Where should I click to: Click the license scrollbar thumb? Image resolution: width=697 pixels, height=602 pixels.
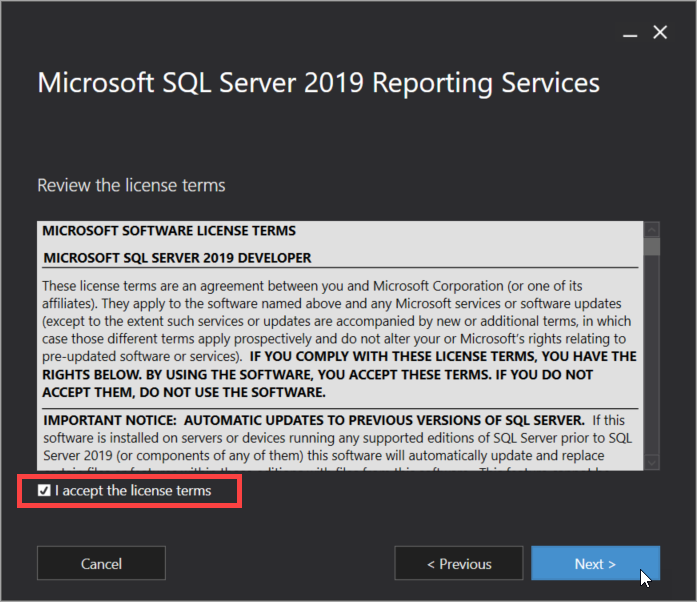click(x=652, y=247)
